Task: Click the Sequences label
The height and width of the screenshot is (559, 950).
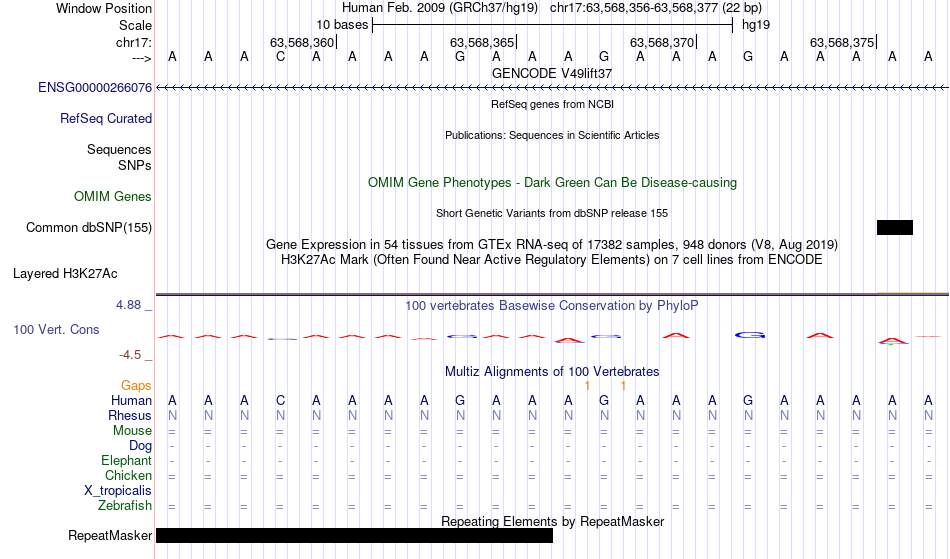Action: point(119,150)
